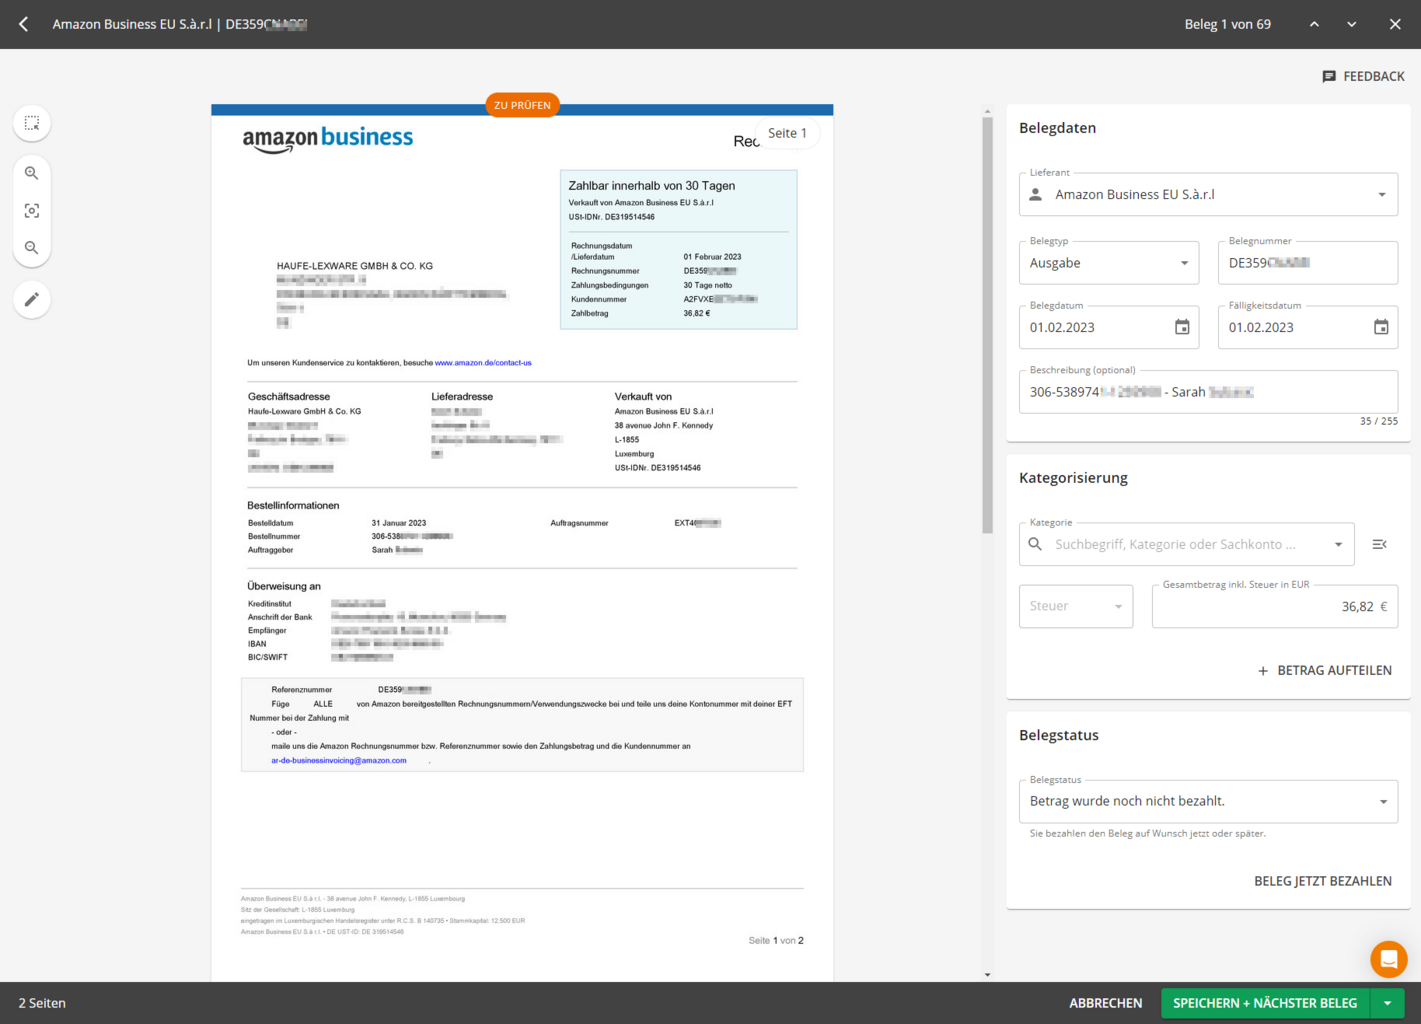The width and height of the screenshot is (1421, 1024).
Task: Fit the document to view with center icon
Action: coord(32,211)
